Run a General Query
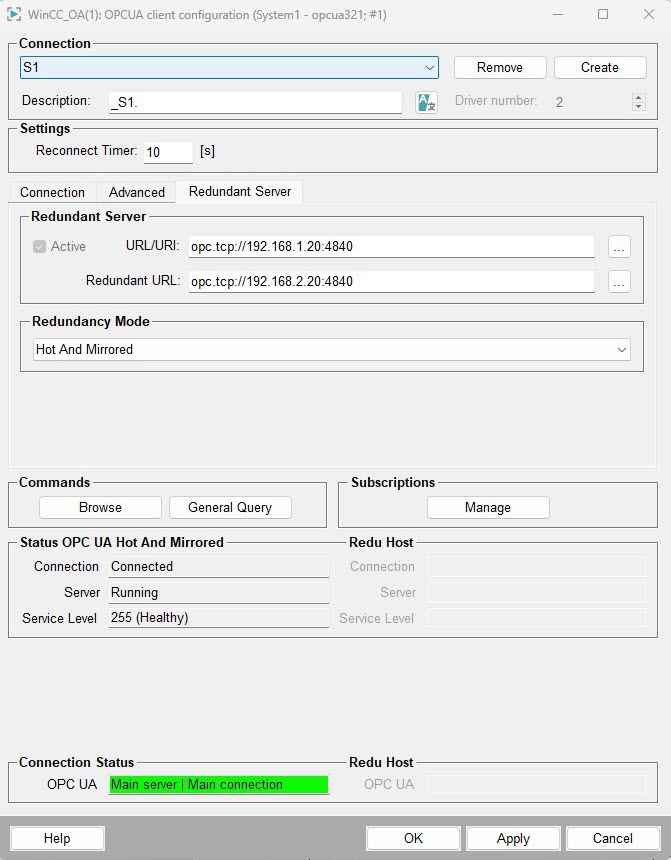Screen dimensions: 671x860 230,508
